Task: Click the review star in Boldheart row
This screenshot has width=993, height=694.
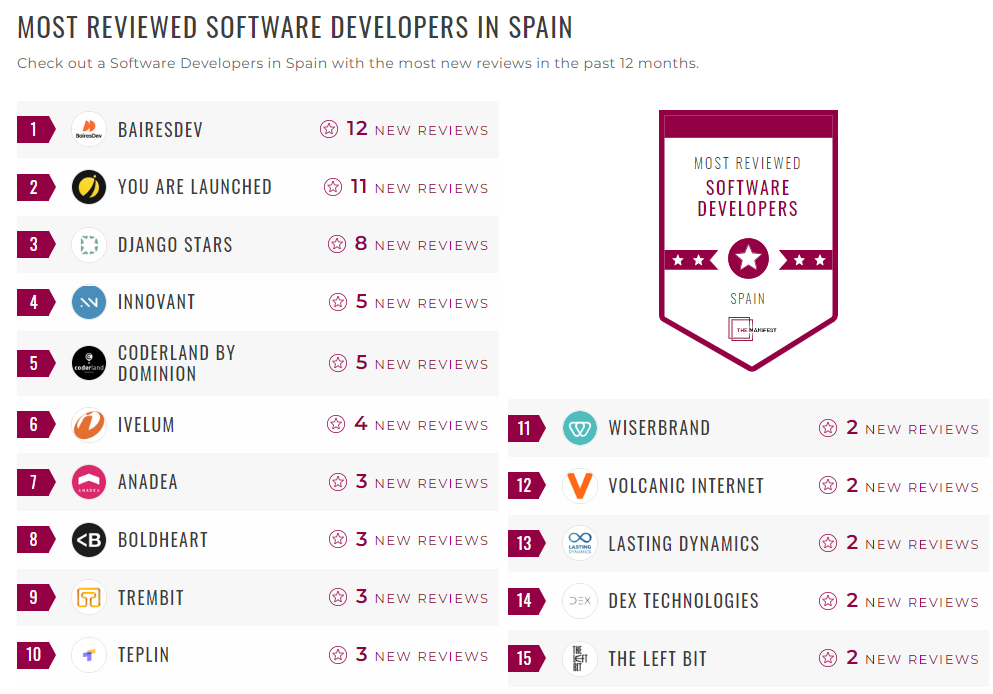Action: coord(338,539)
